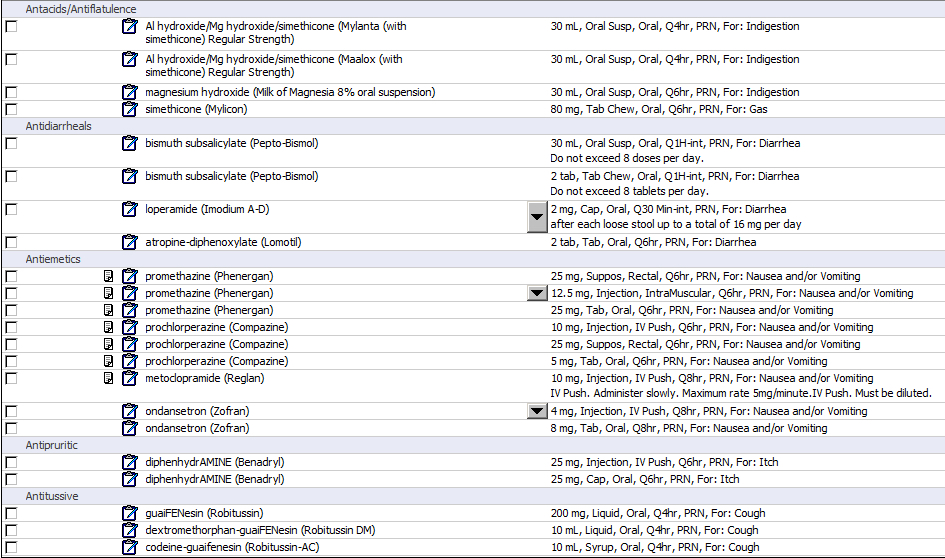Click the Antiemetics section header
Screen dimensions: 945x558
pos(53,259)
